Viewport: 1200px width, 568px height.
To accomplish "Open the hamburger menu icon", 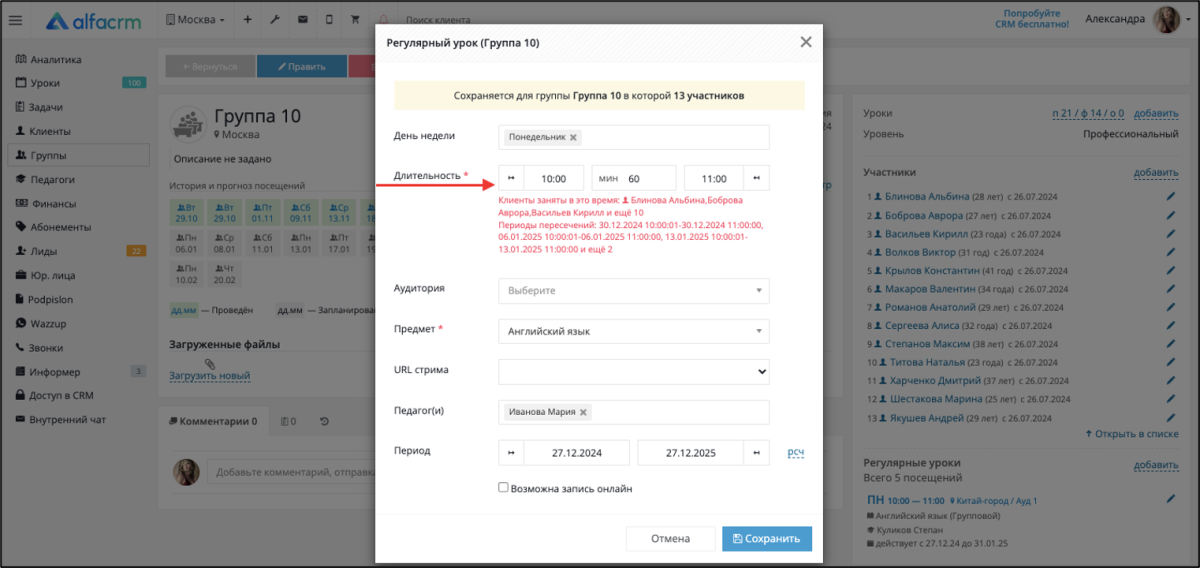I will point(15,20).
